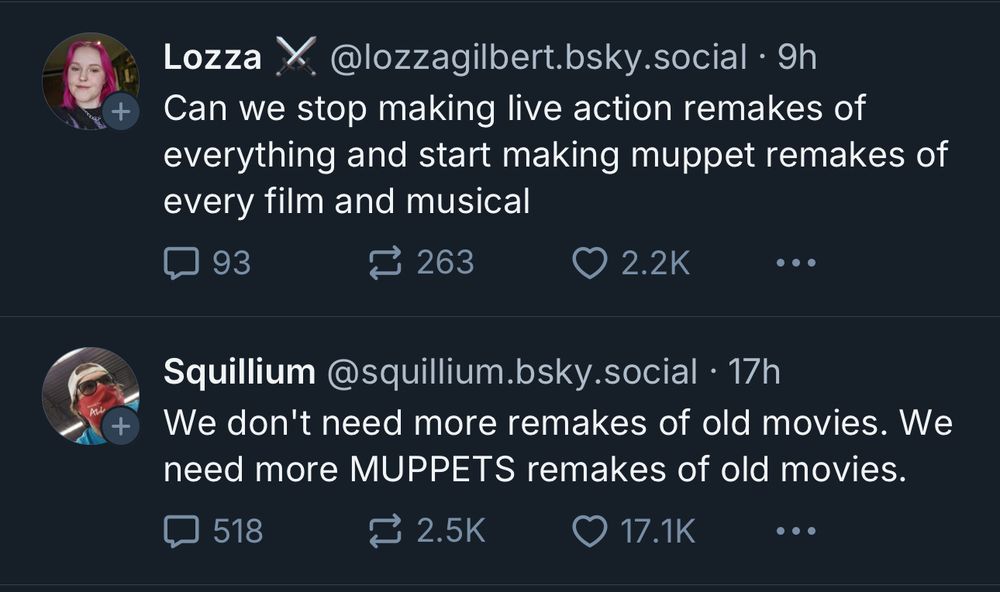The image size is (1000, 592).
Task: Click the Lozza display name
Action: [212, 58]
